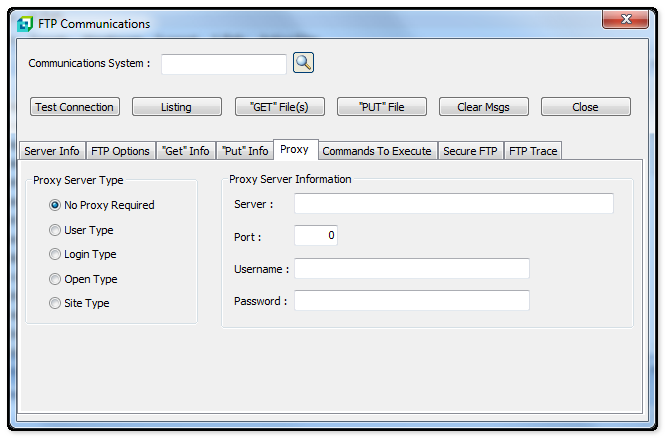
Task: Select No Proxy Required option
Action: [x=55, y=205]
